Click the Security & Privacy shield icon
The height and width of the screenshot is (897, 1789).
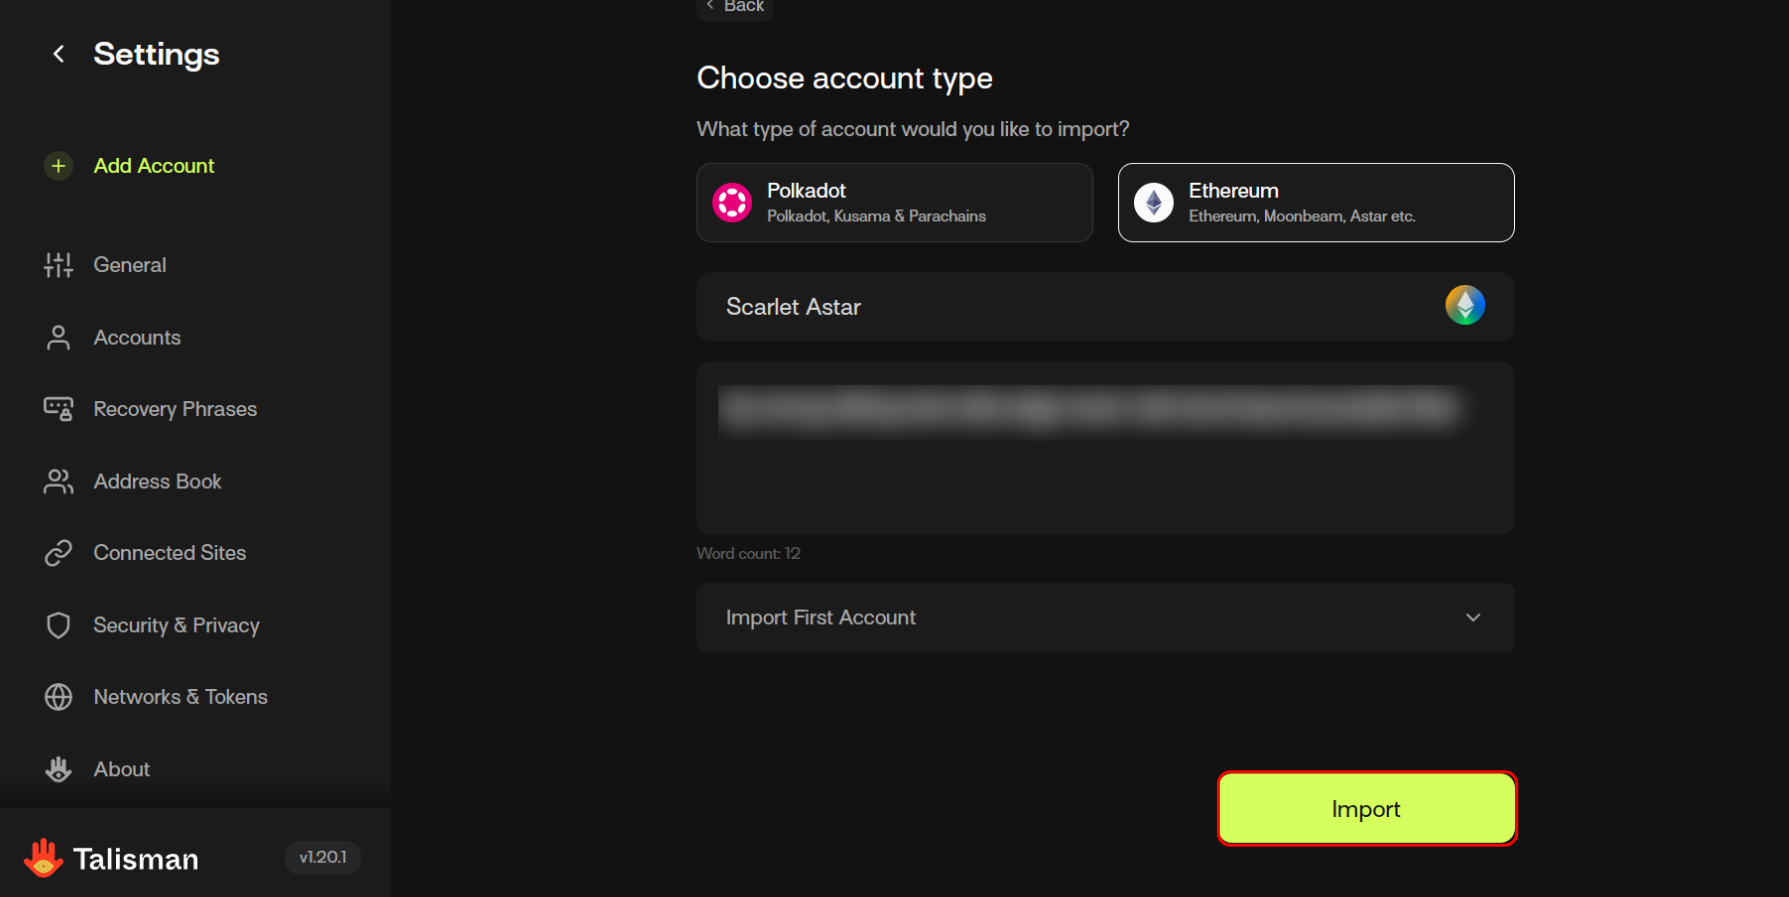[58, 625]
